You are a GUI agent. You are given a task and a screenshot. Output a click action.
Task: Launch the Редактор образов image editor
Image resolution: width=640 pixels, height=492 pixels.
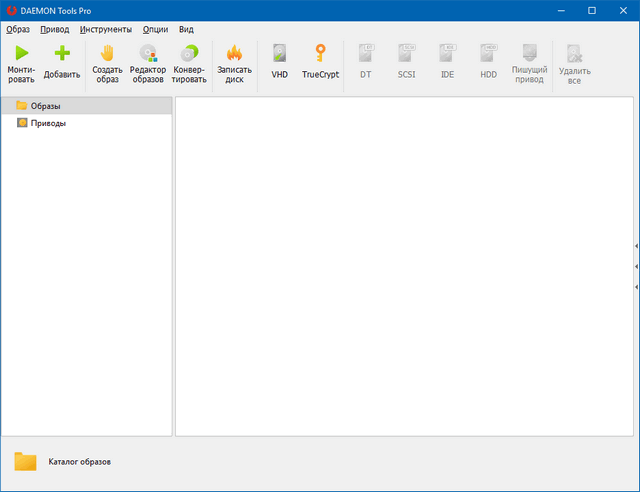(148, 54)
